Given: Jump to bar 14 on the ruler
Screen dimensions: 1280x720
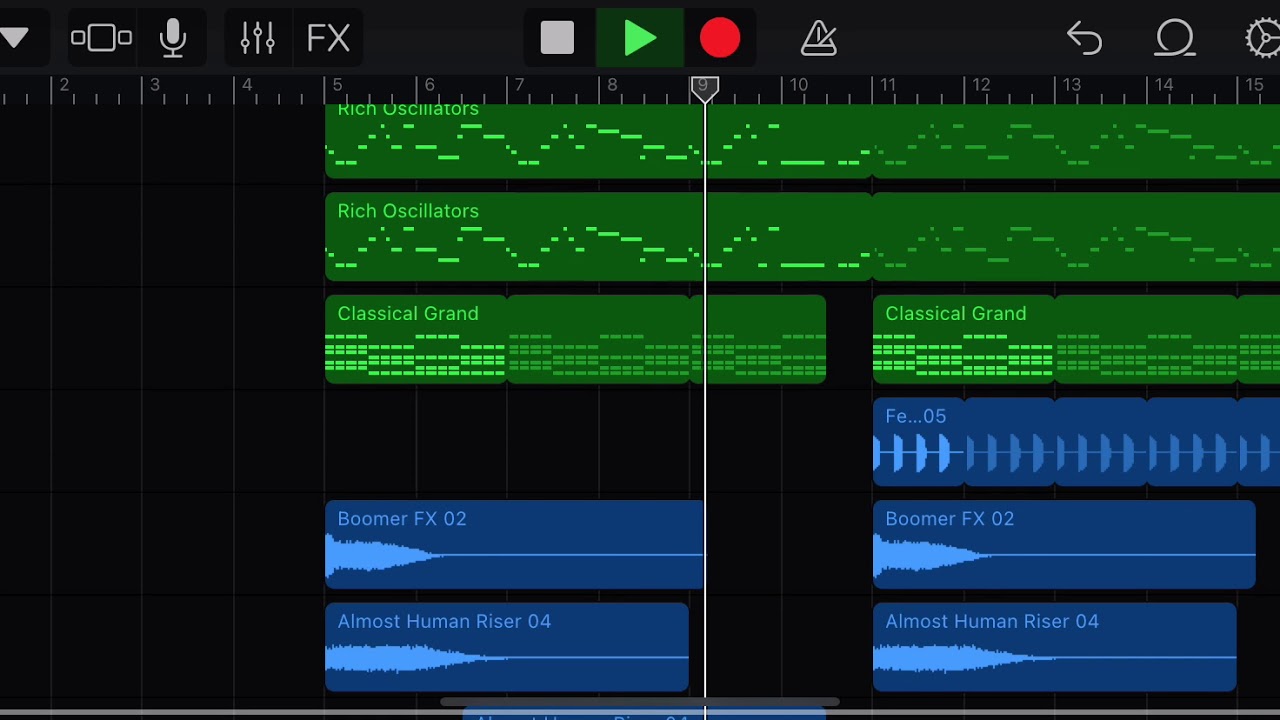Looking at the screenshot, I should tap(1164, 85).
